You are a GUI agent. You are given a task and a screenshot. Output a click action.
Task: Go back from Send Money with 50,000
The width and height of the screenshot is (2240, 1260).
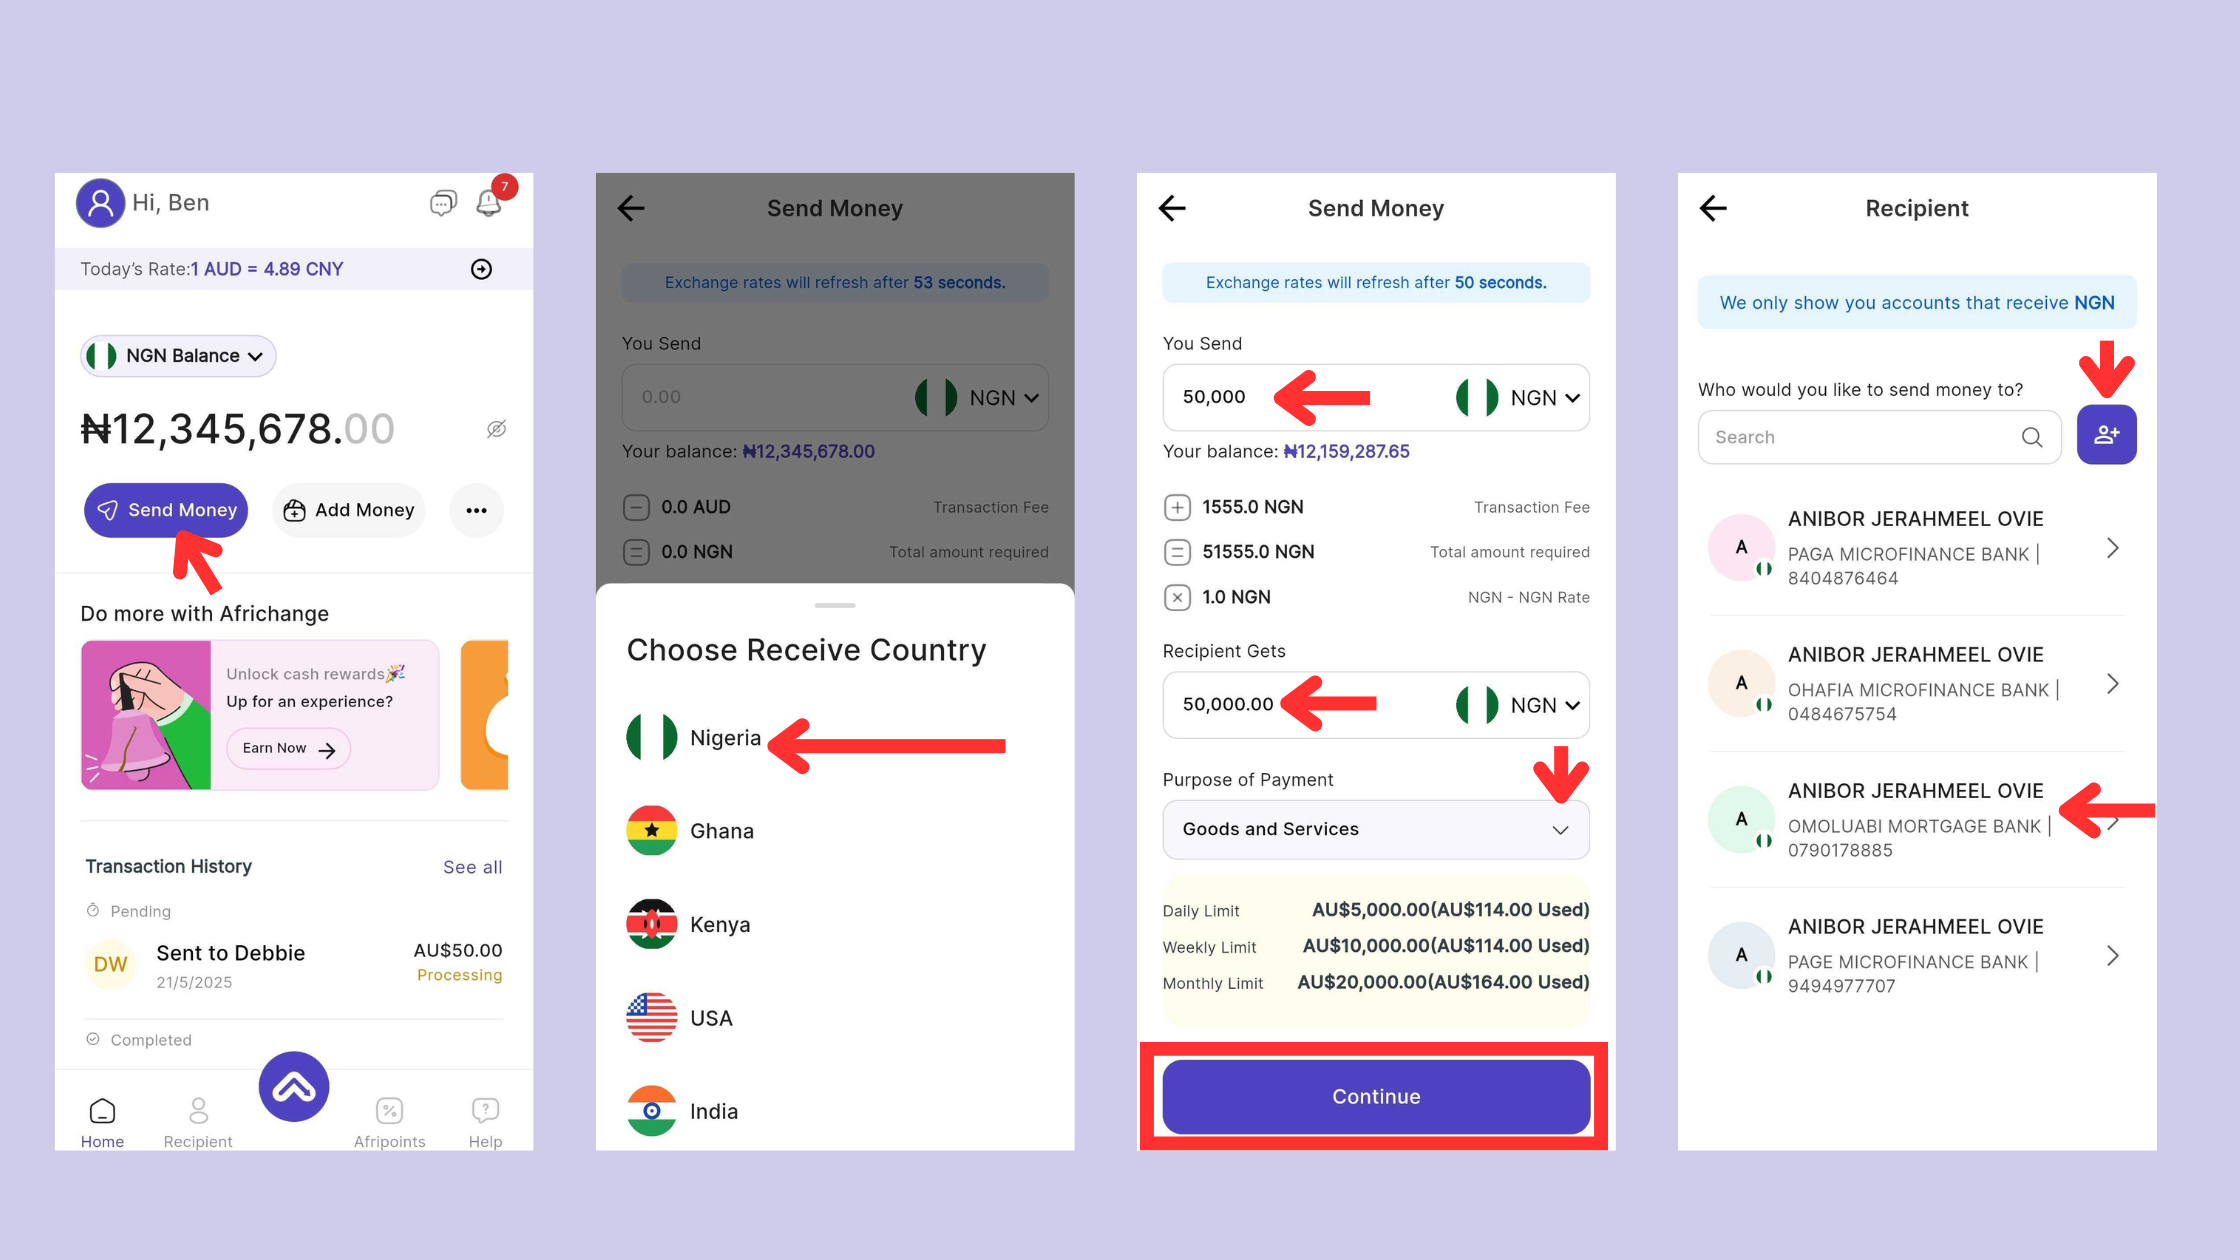1172,208
